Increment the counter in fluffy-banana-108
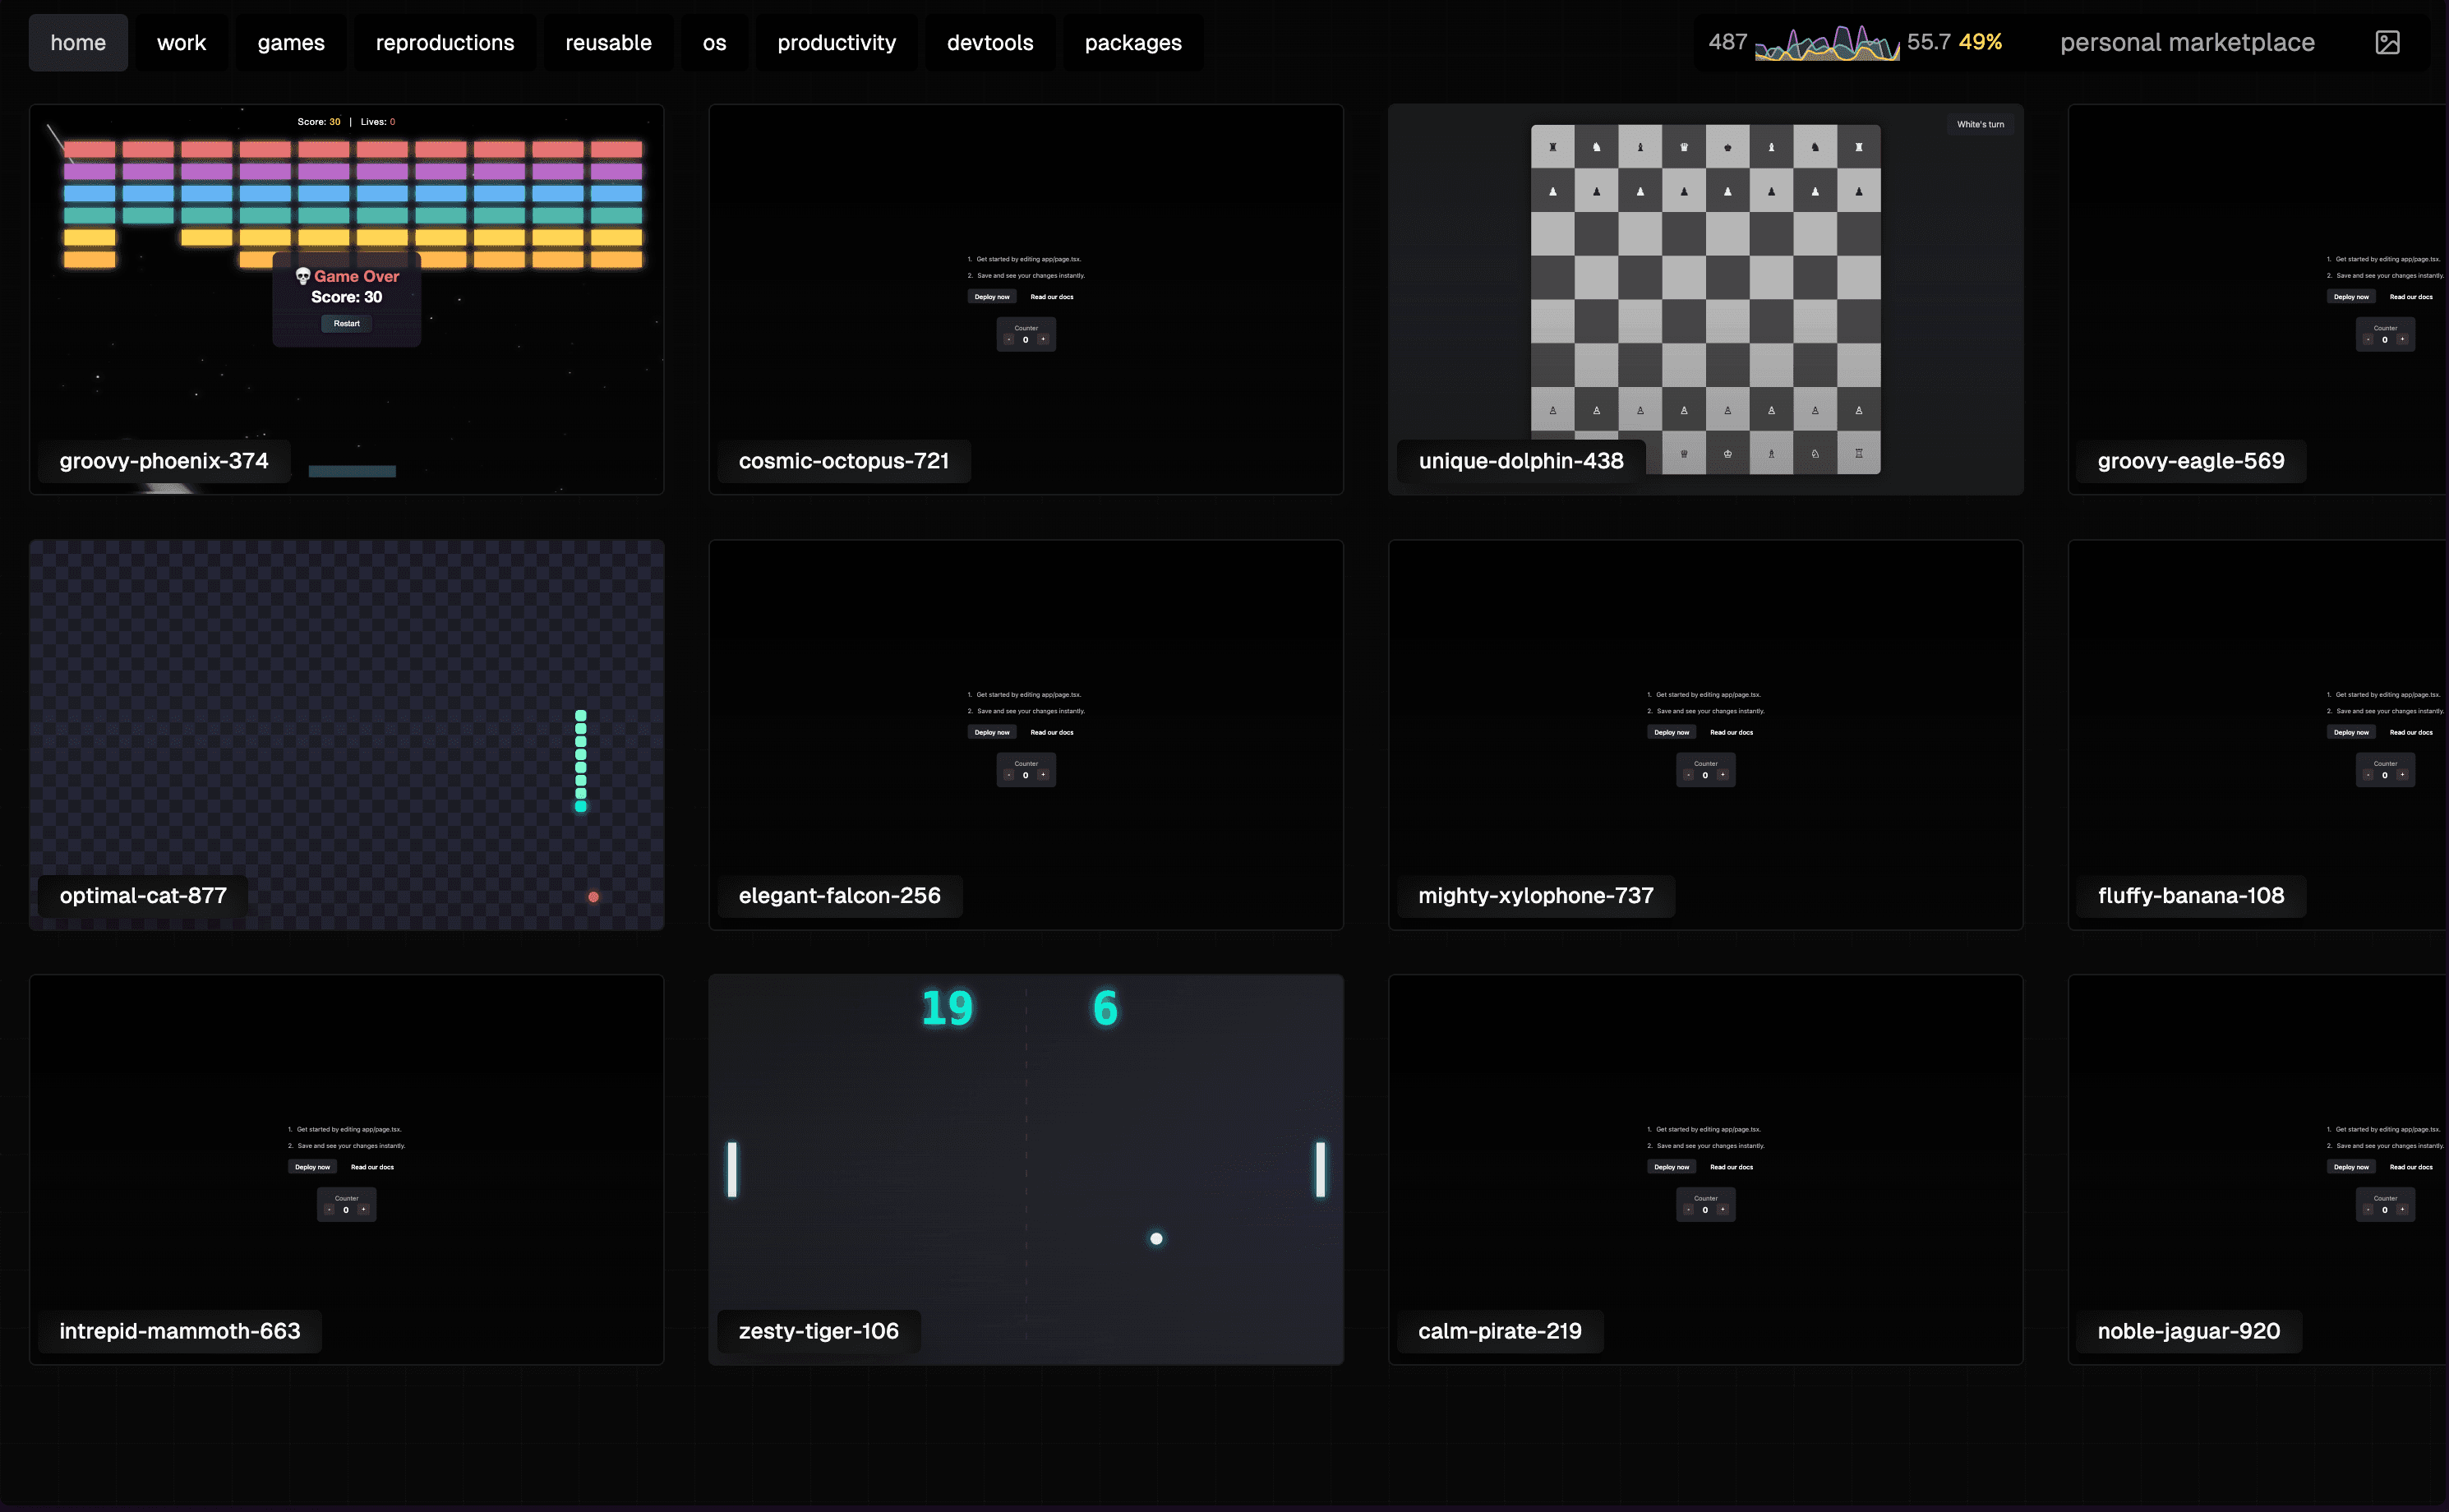 (2402, 774)
